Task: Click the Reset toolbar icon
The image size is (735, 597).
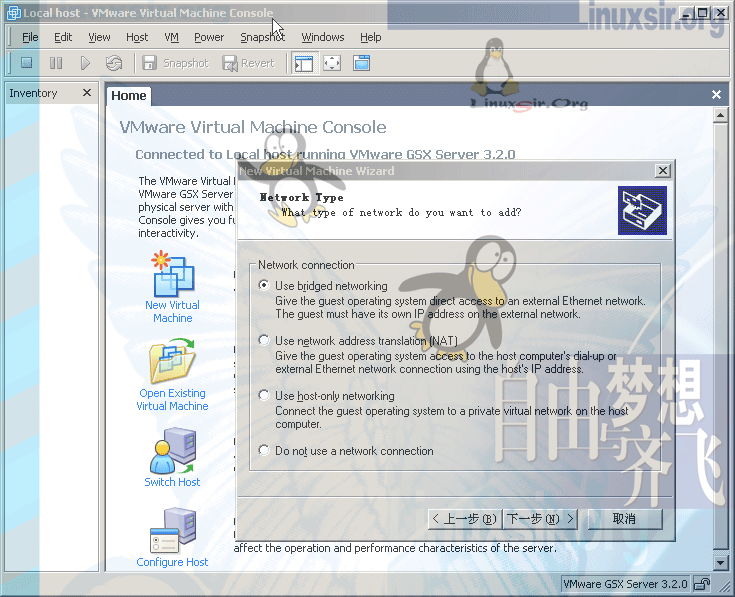Action: (x=114, y=63)
